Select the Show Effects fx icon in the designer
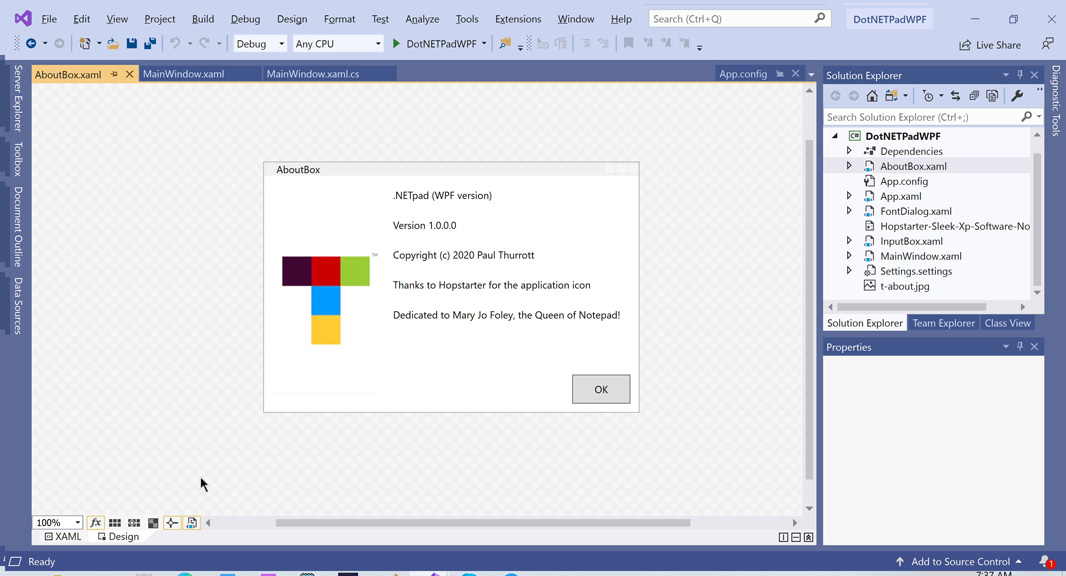Viewport: 1066px width, 576px height. pyautogui.click(x=95, y=522)
